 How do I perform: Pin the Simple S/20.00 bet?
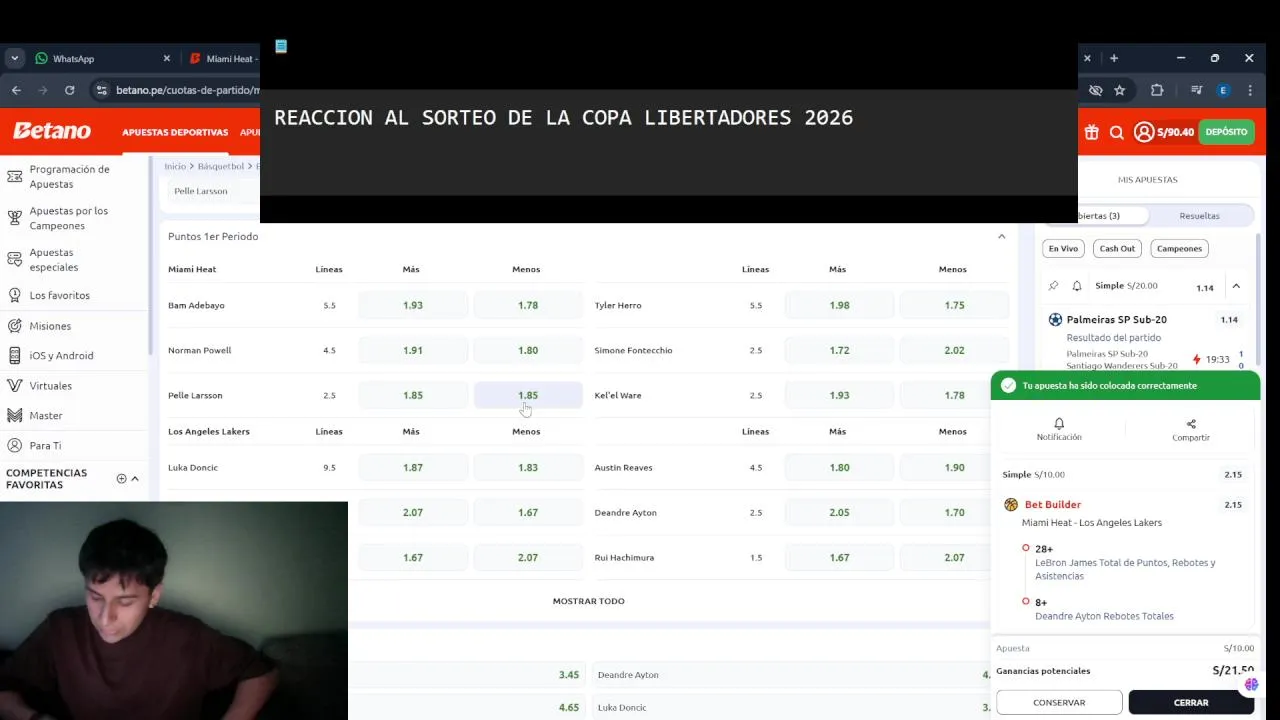(1053, 286)
